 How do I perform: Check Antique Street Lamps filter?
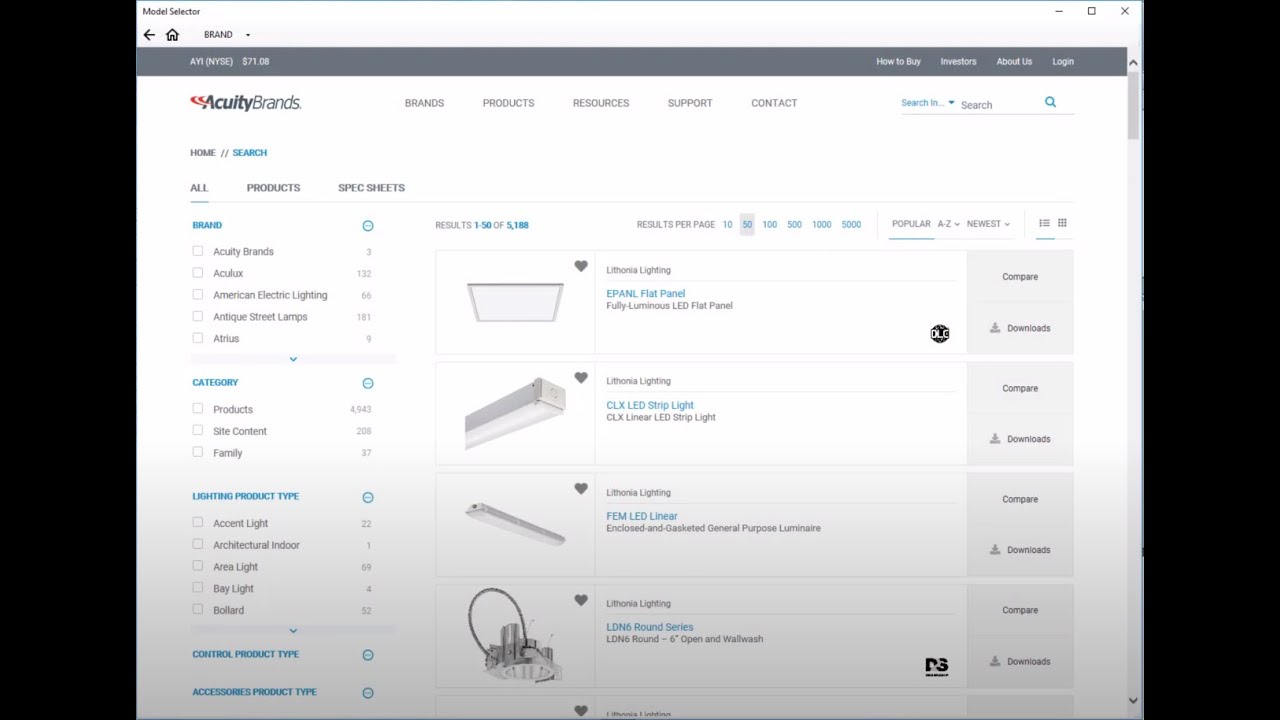point(197,317)
